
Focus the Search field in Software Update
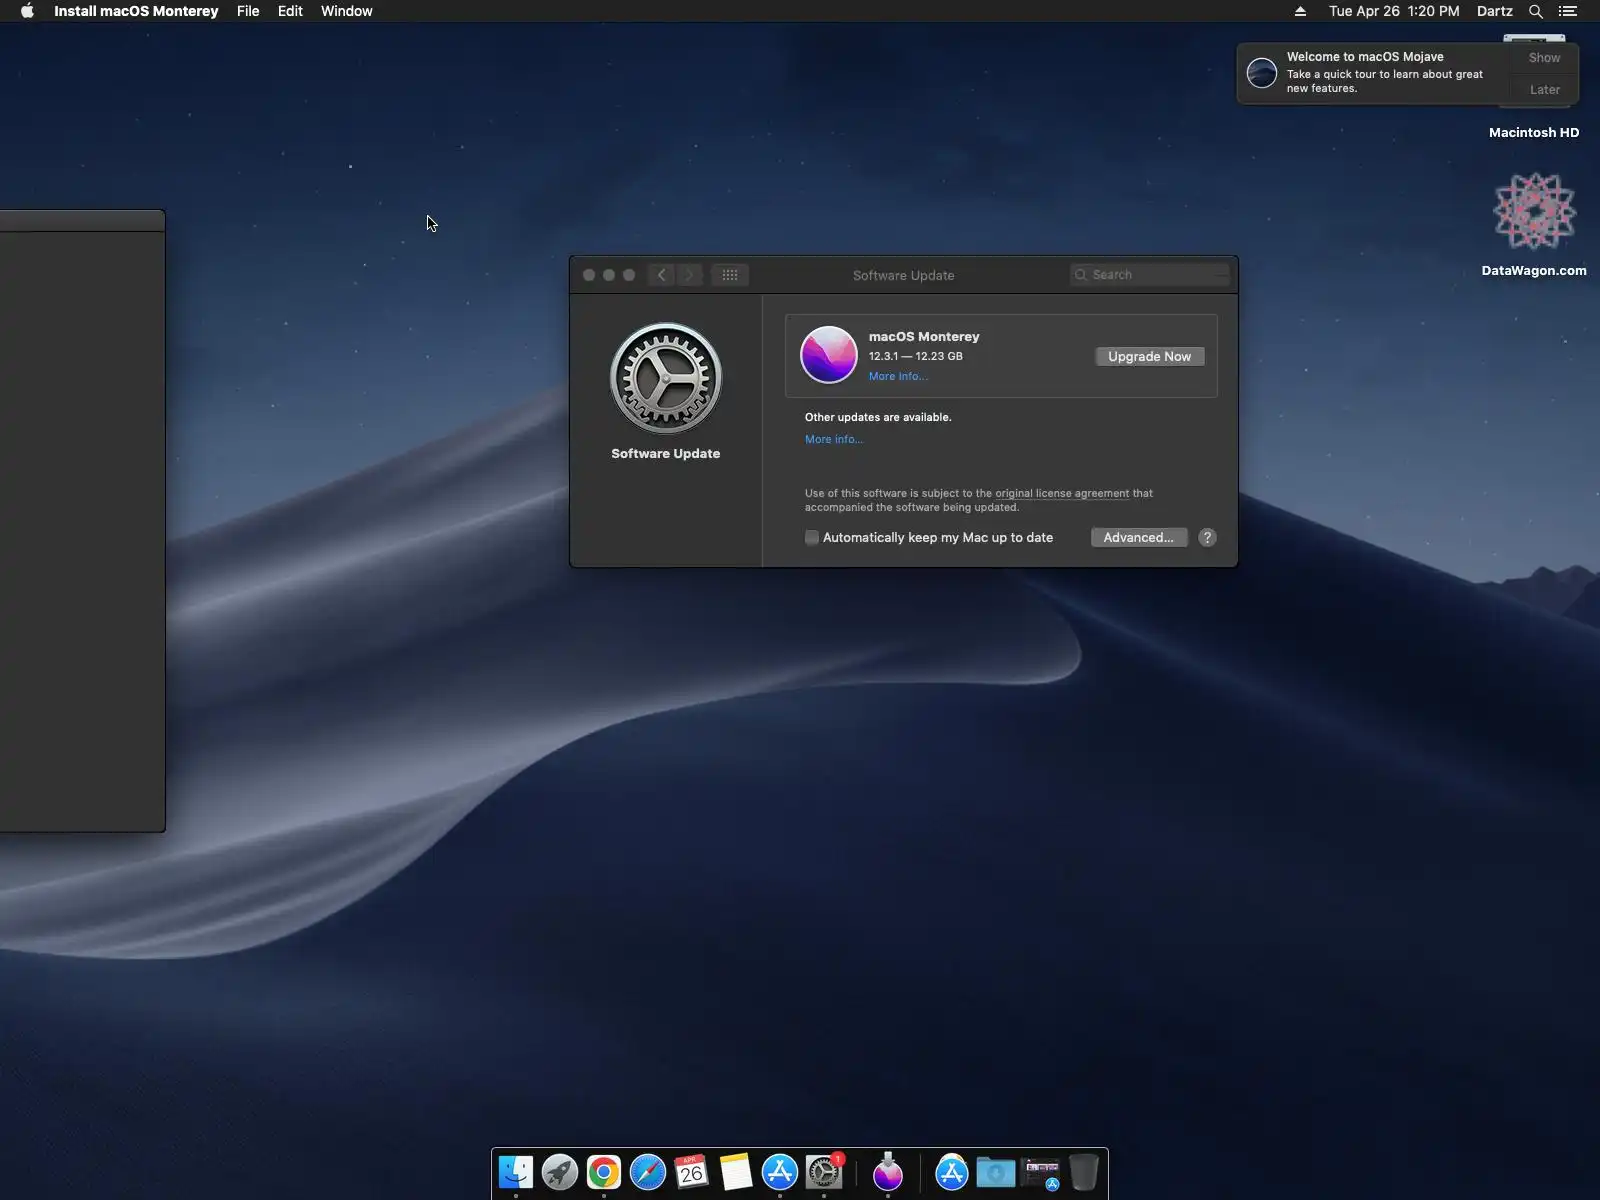(1149, 275)
